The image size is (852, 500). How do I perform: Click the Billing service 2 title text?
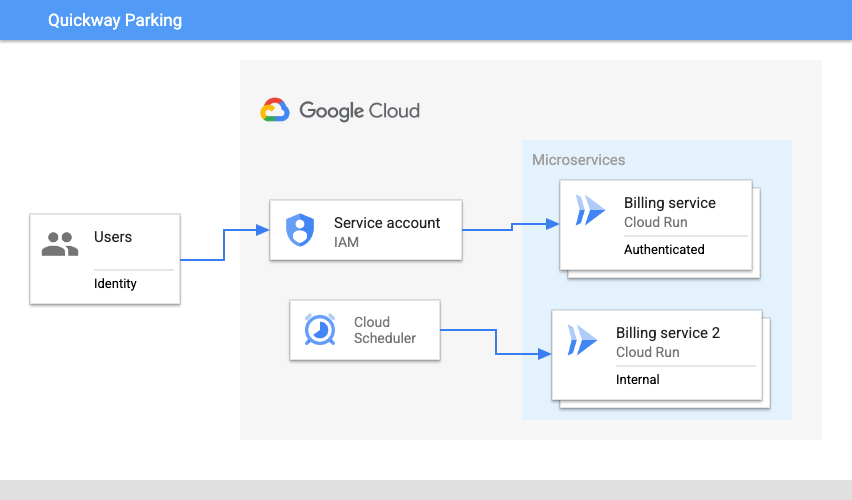click(x=668, y=333)
